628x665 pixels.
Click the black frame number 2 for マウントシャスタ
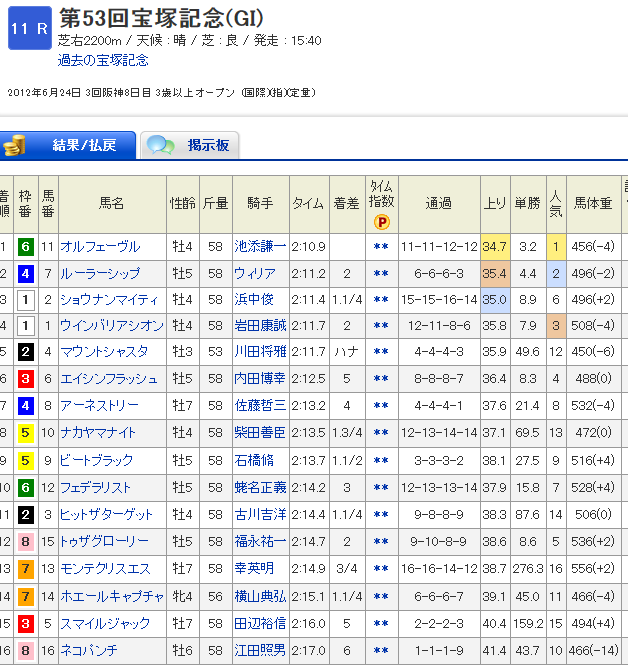25,352
